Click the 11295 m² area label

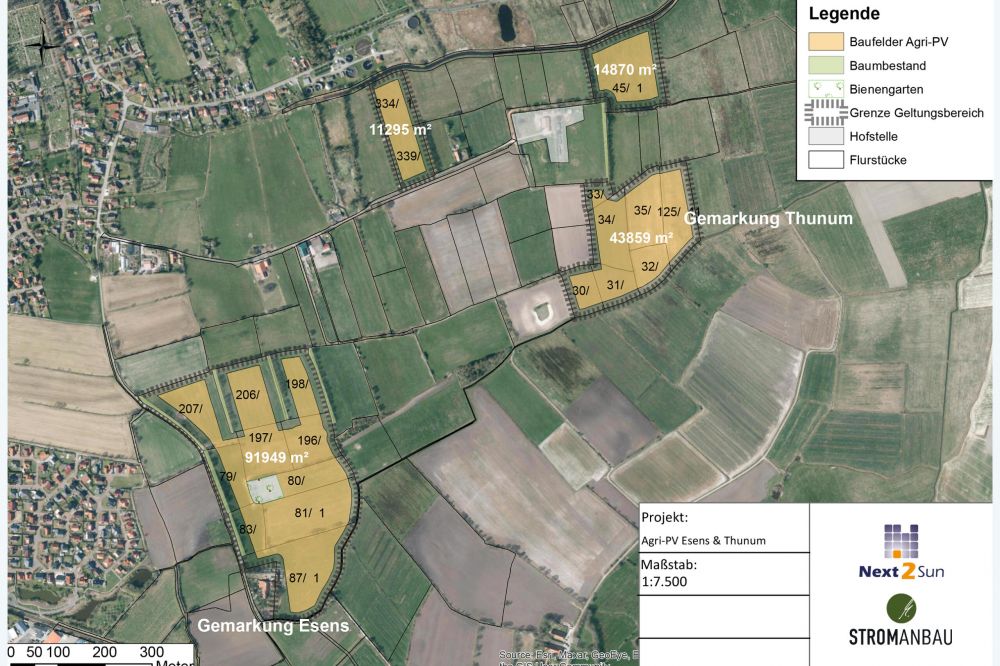(399, 130)
